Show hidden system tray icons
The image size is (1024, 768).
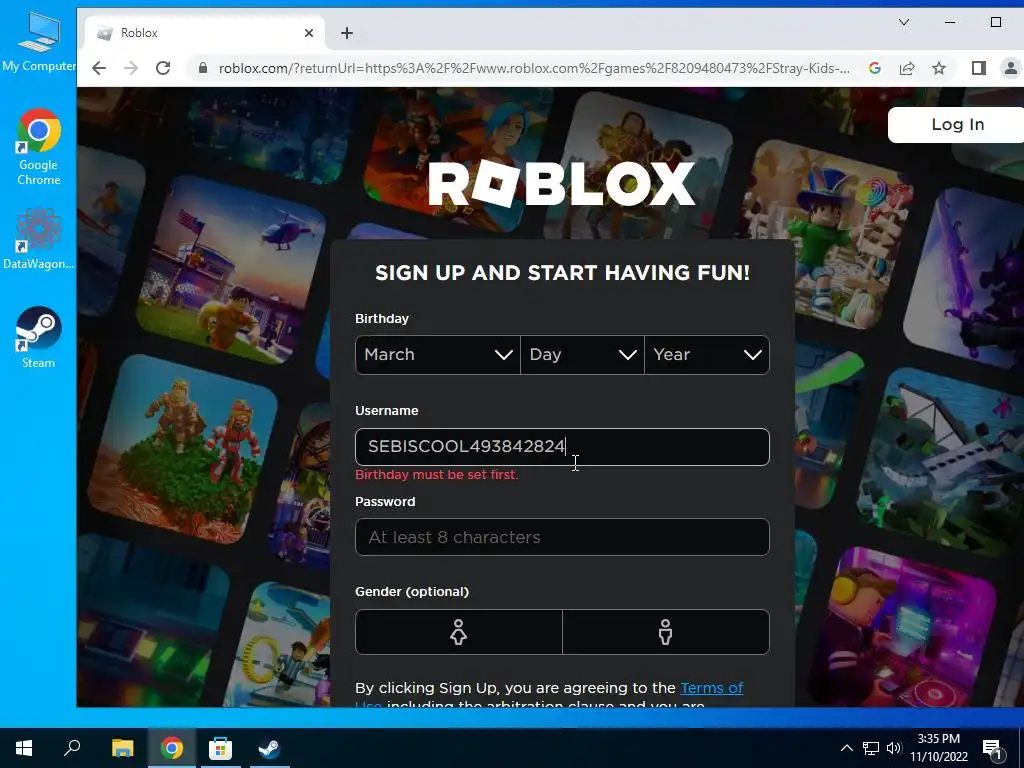846,748
